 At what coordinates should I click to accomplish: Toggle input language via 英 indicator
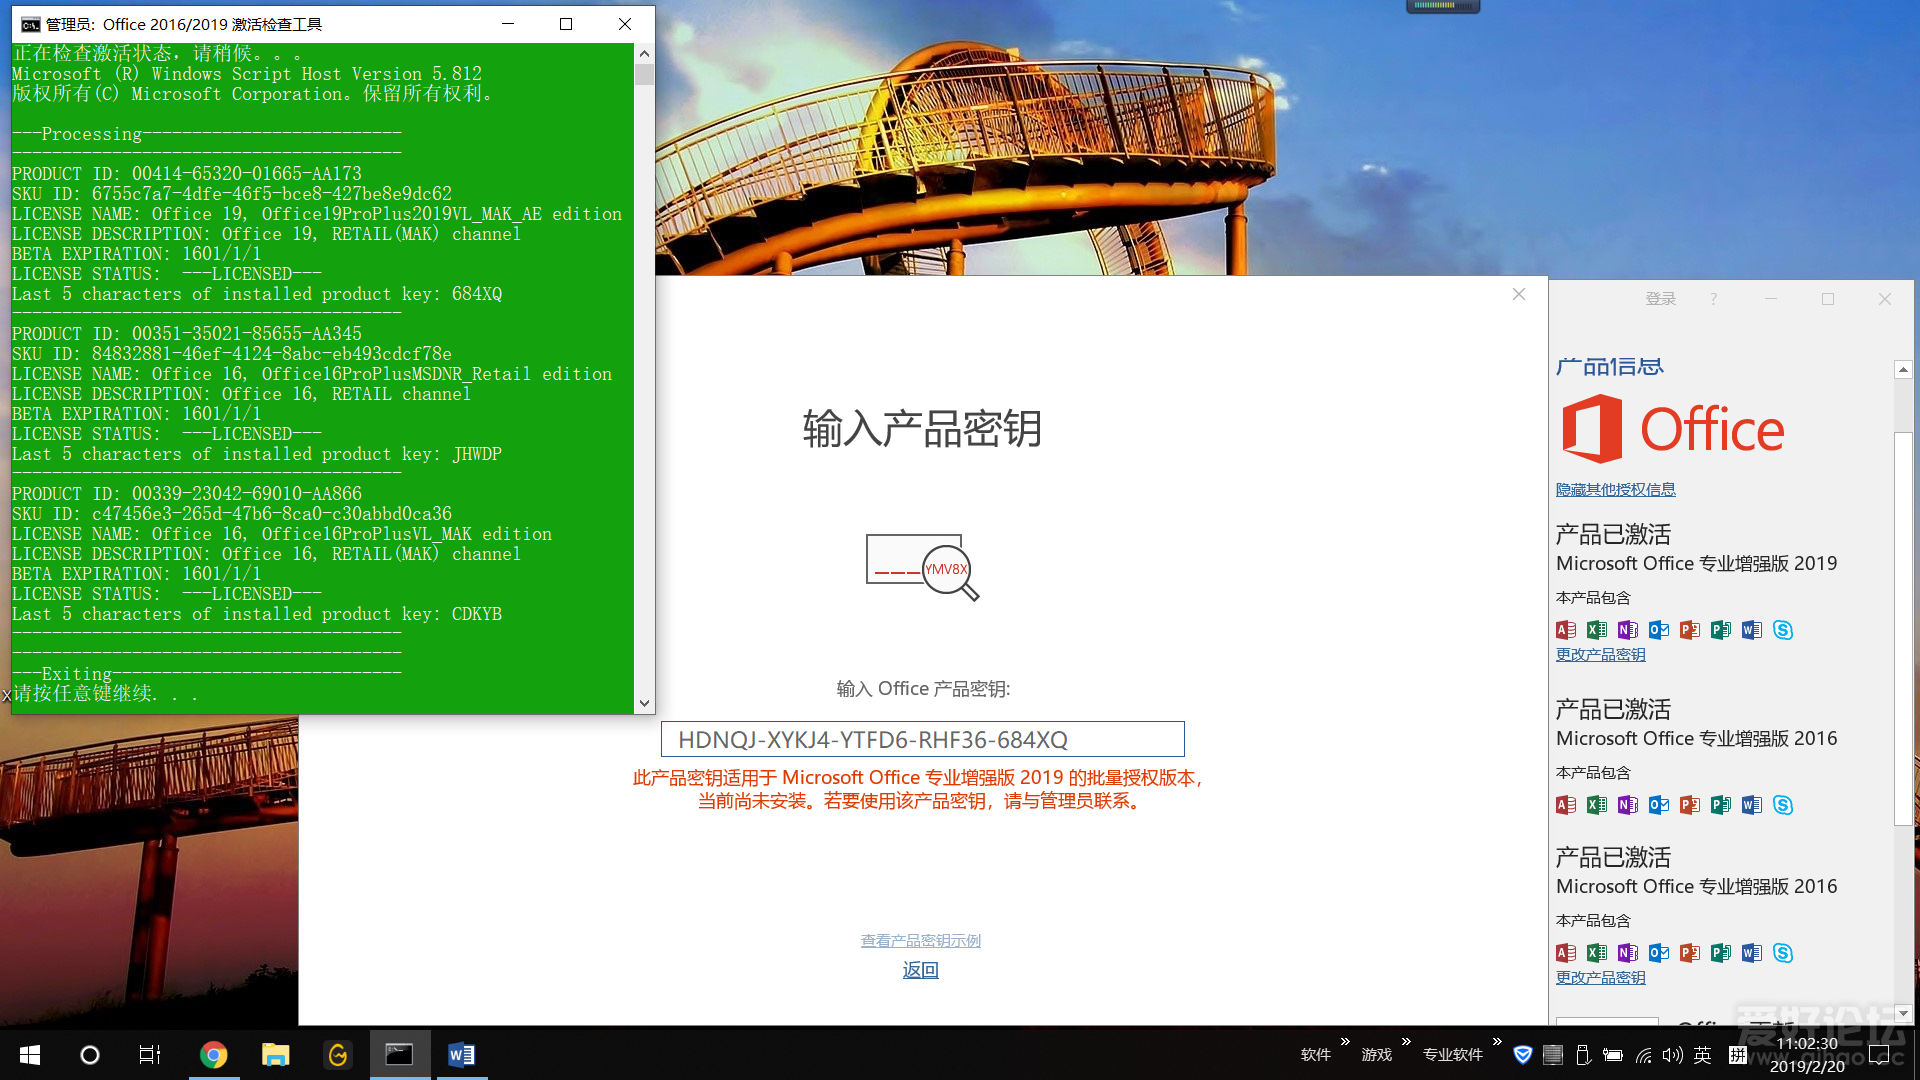pyautogui.click(x=1703, y=1055)
